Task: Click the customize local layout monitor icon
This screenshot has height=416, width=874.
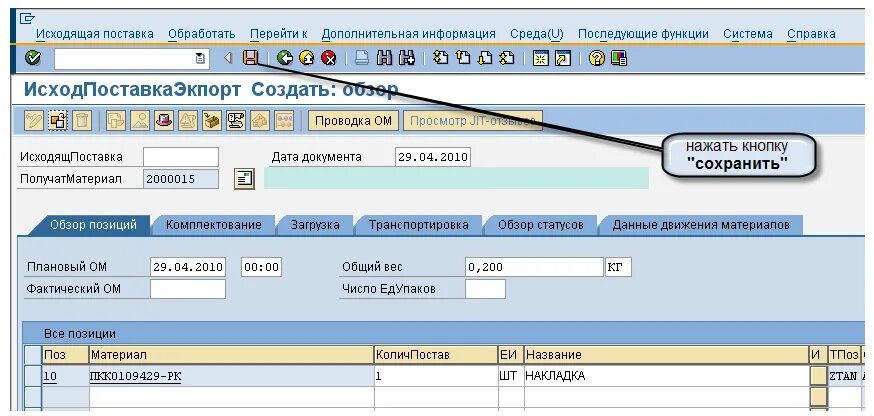Action: pyautogui.click(x=619, y=58)
